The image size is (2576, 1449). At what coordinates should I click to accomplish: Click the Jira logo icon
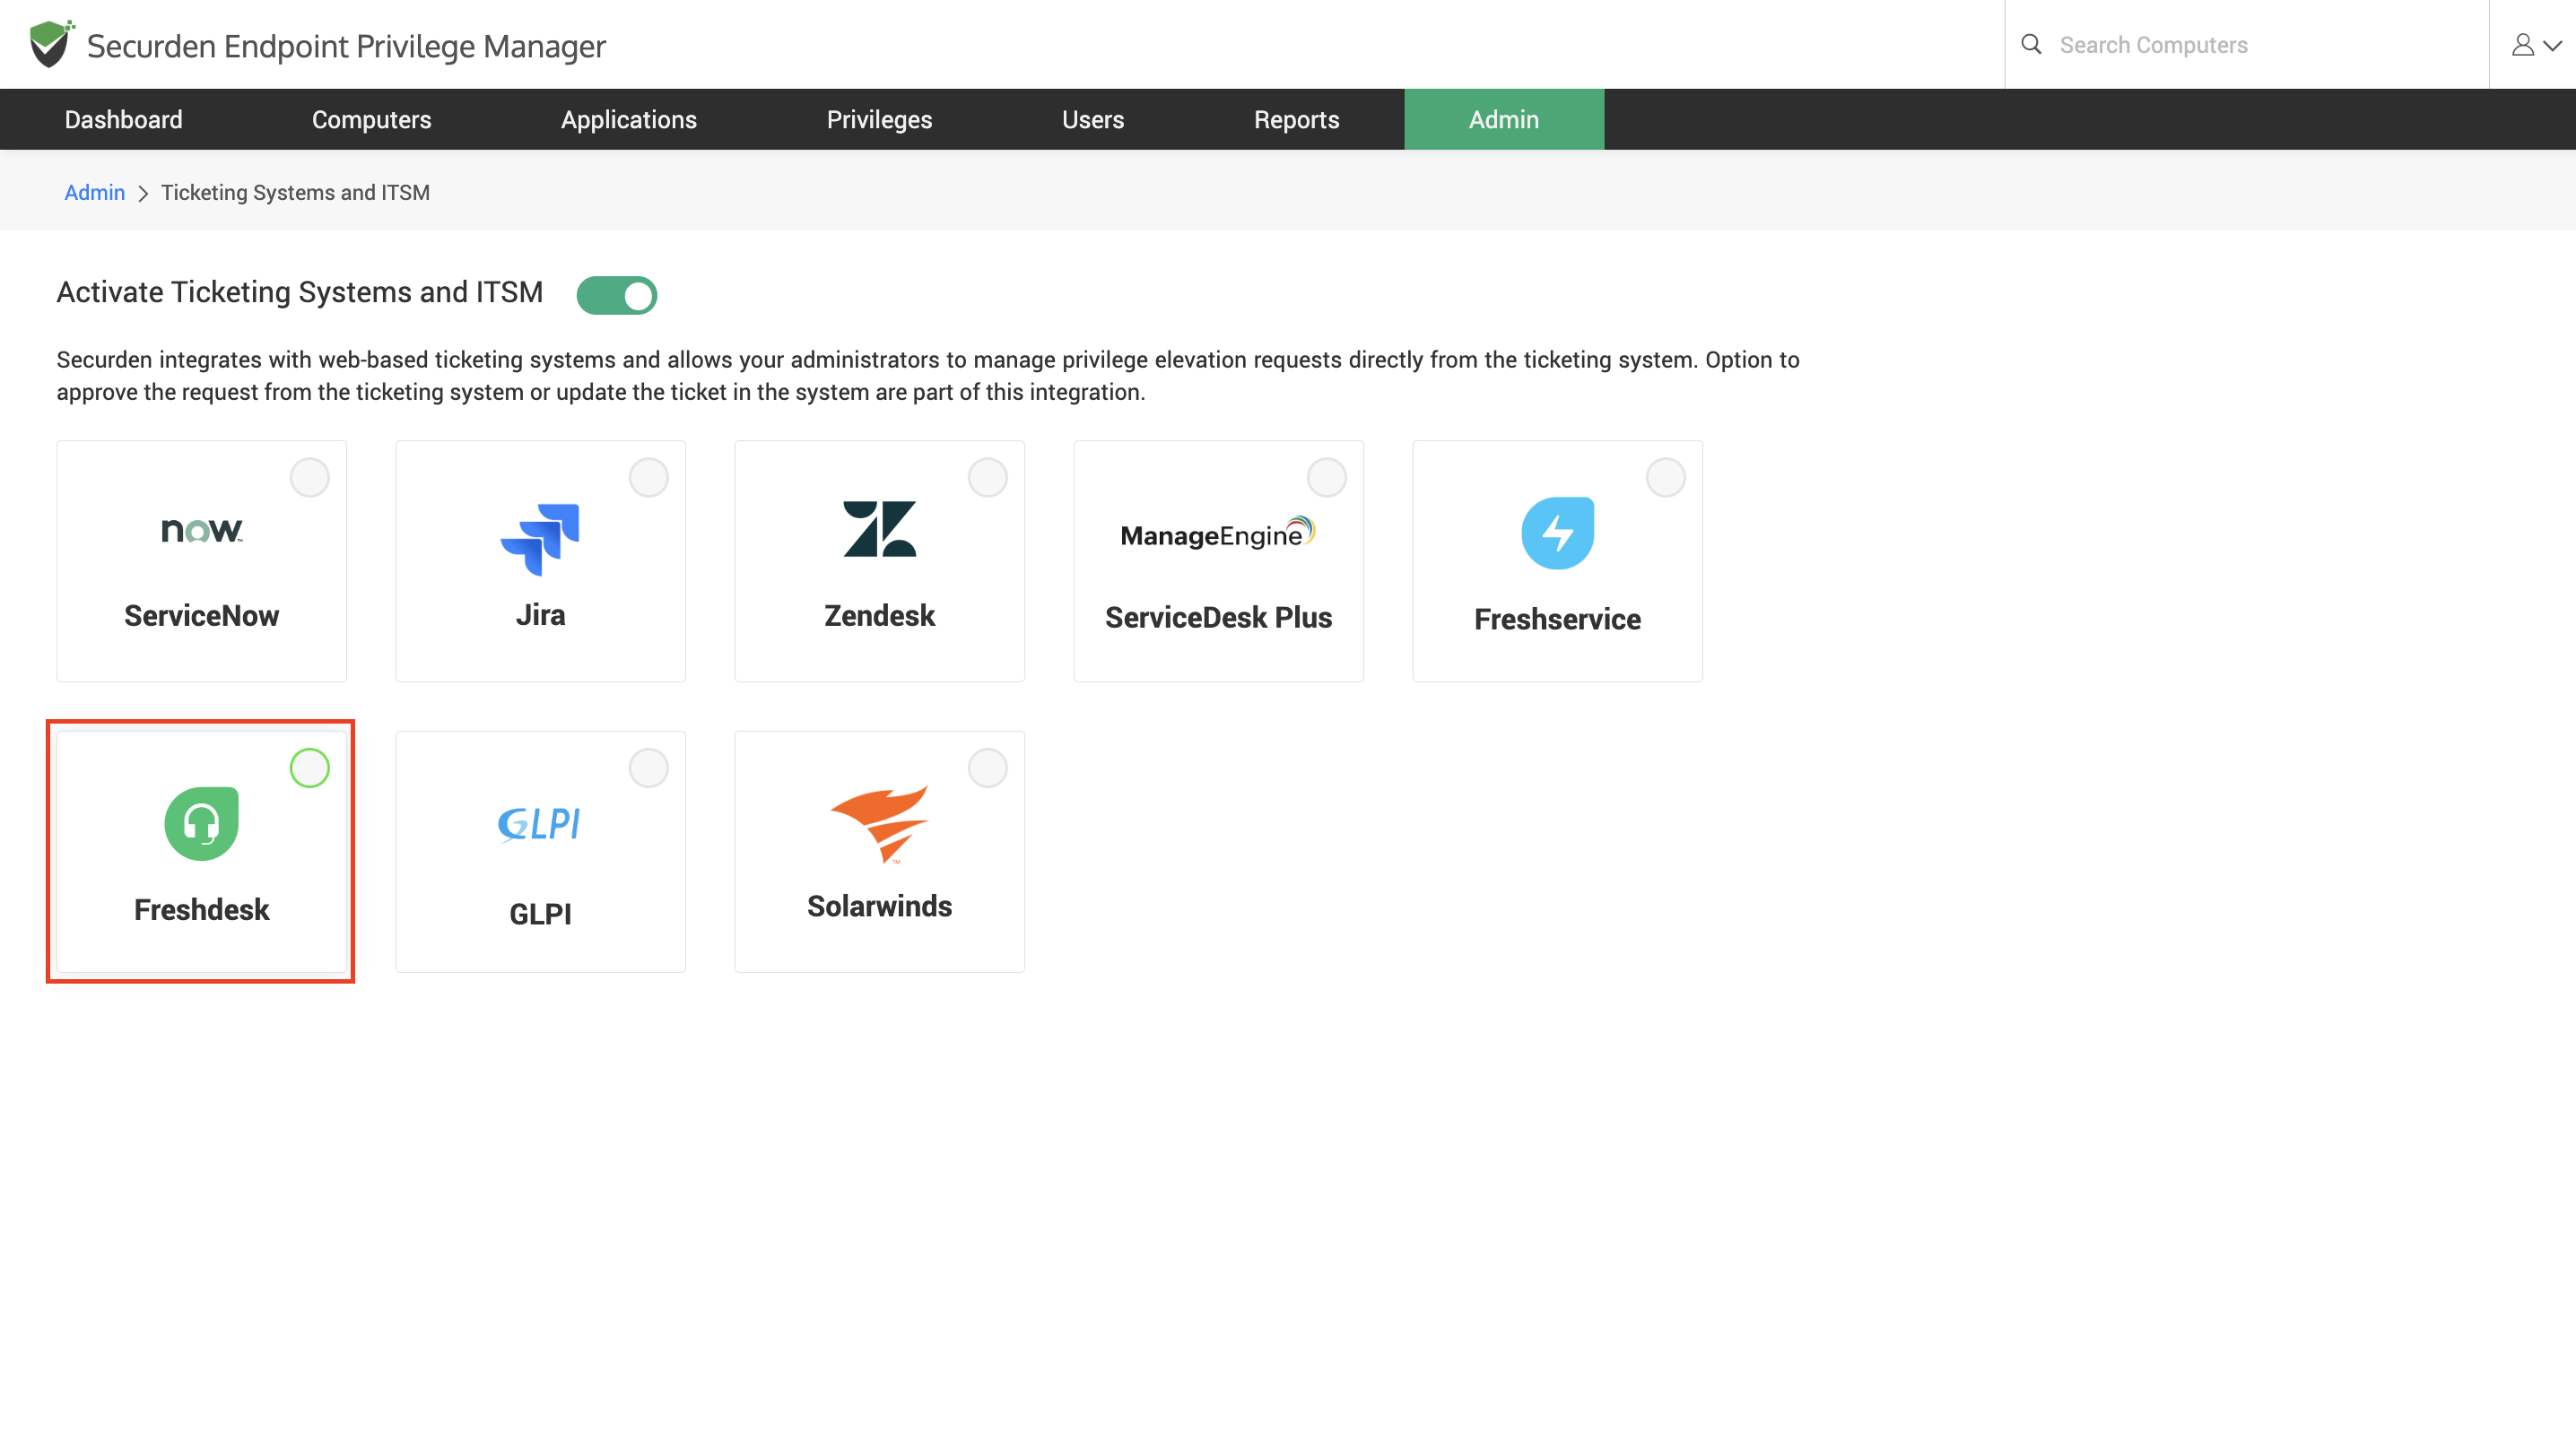click(x=540, y=538)
